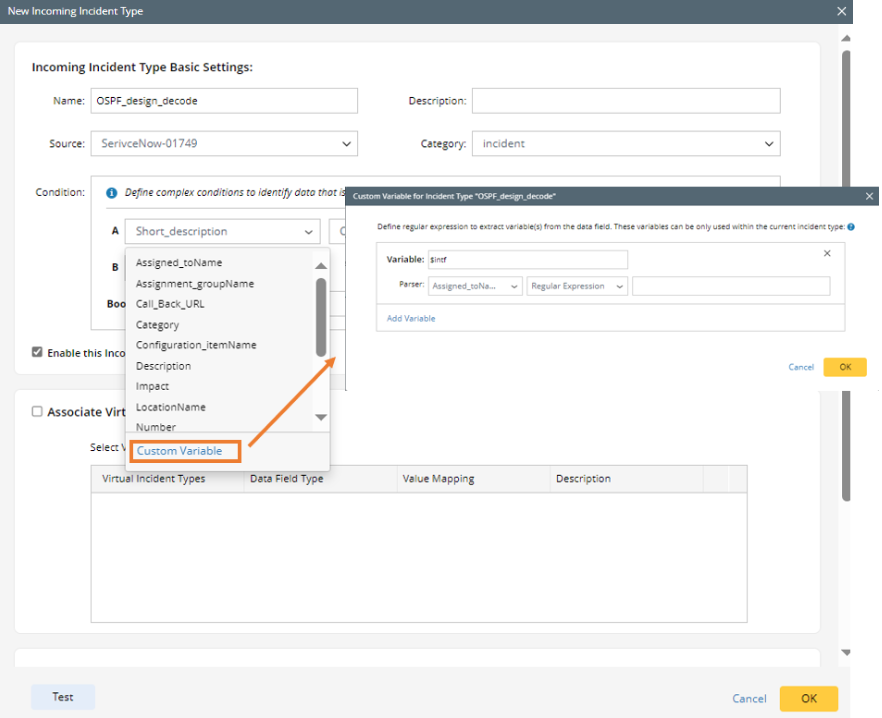Click the Add Variable link
Viewport: 882px width, 718px height.
pyautogui.click(x=411, y=318)
